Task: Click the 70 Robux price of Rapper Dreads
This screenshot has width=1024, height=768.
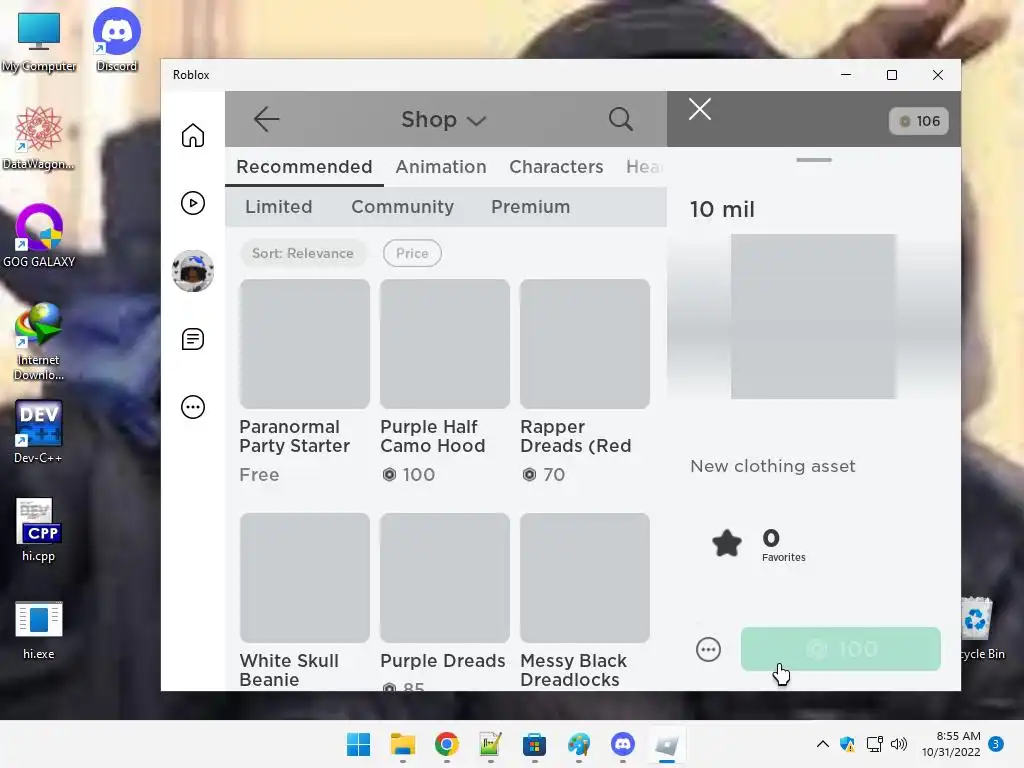Action: (543, 475)
